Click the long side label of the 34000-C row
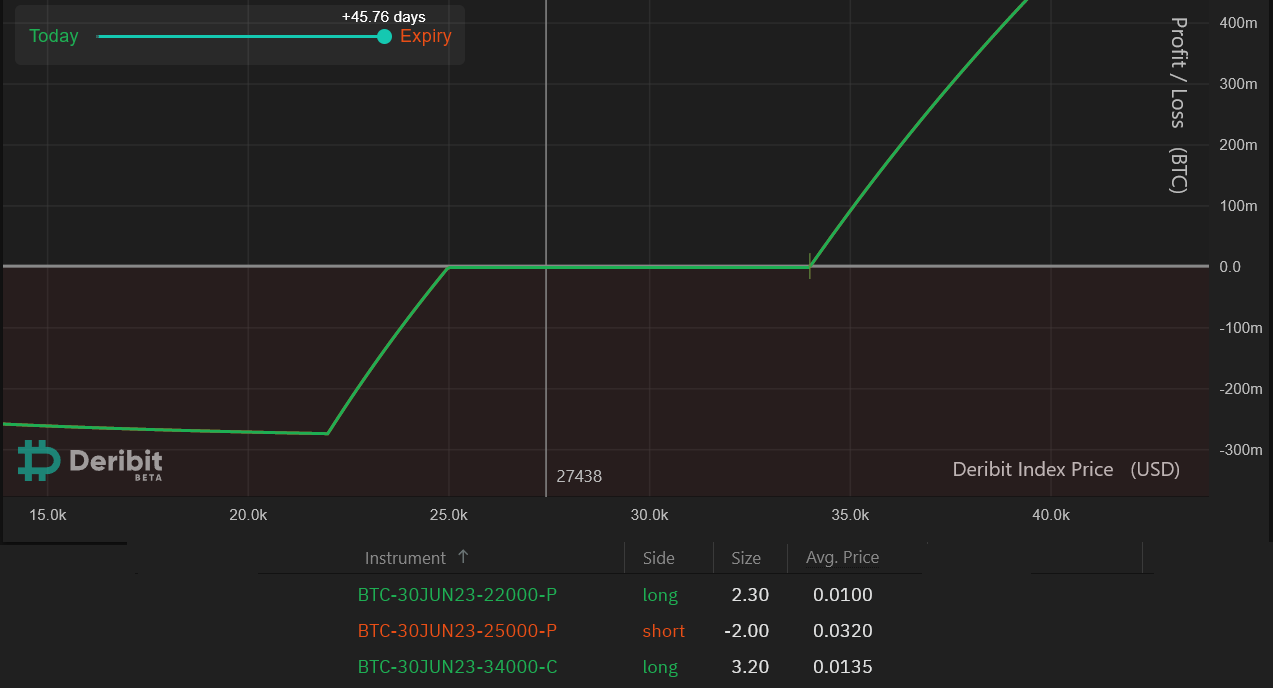Image resolution: width=1273 pixels, height=688 pixels. (660, 666)
